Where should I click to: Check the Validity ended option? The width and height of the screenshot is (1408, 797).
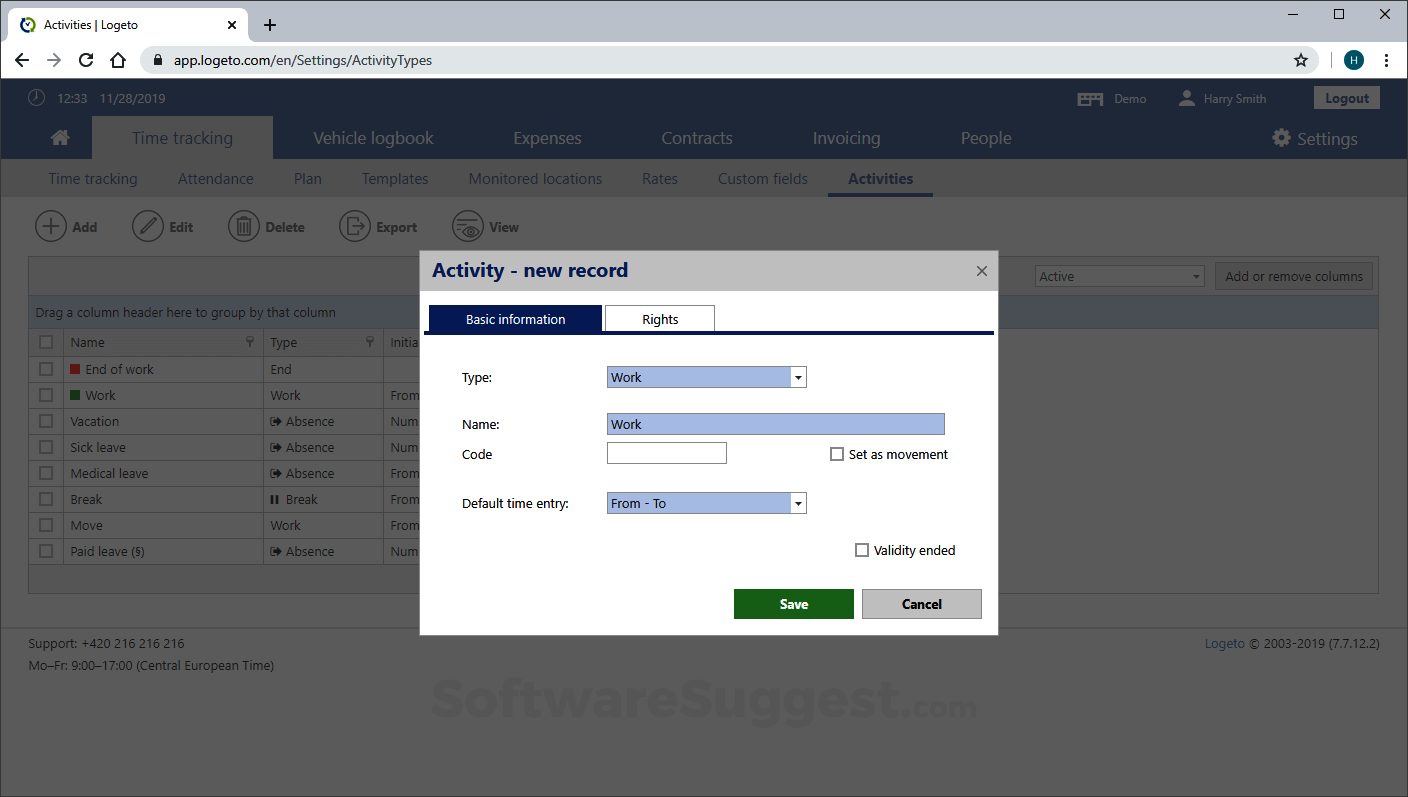(x=862, y=549)
